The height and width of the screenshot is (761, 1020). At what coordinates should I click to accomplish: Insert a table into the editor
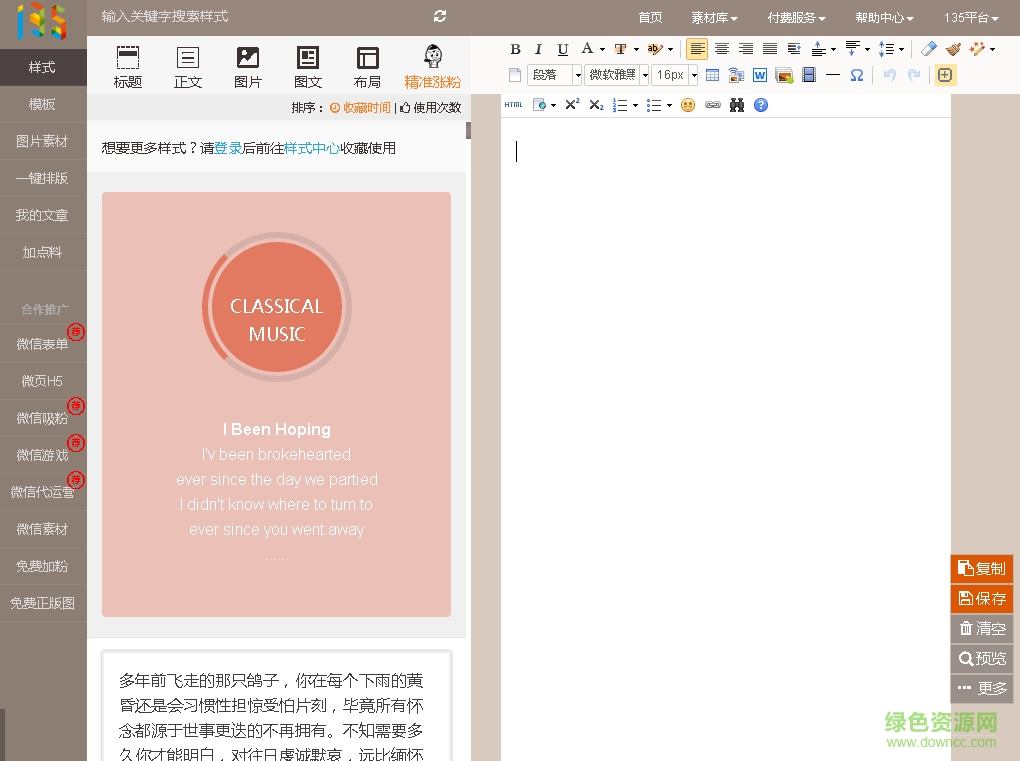[x=714, y=74]
